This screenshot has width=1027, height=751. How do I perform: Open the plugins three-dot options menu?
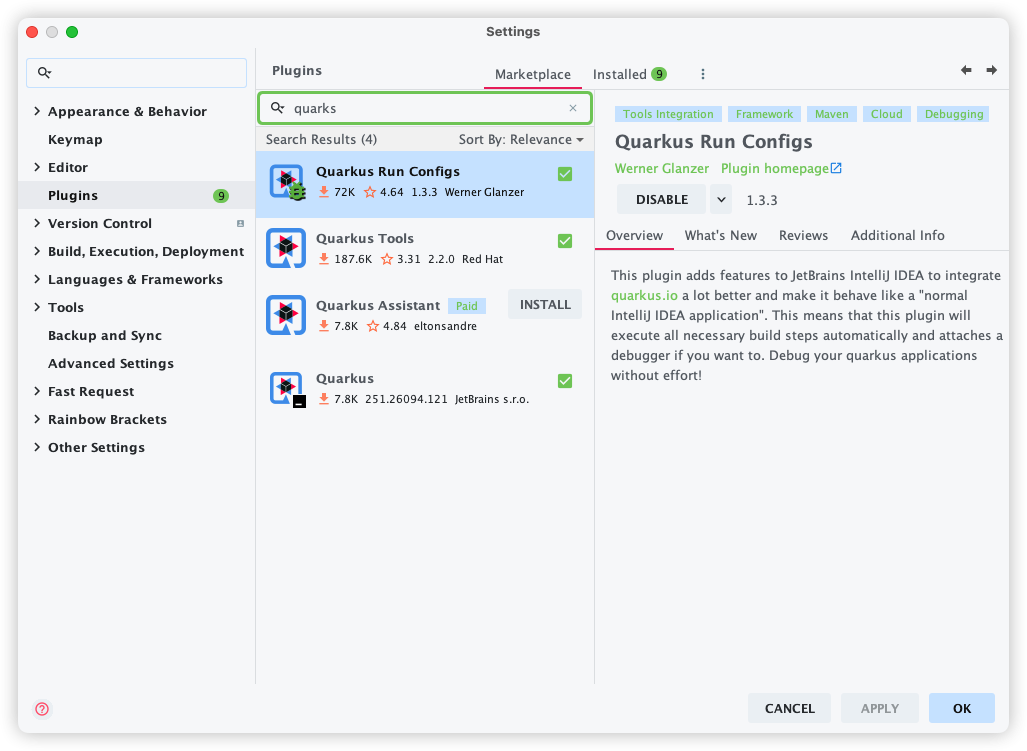(x=703, y=74)
